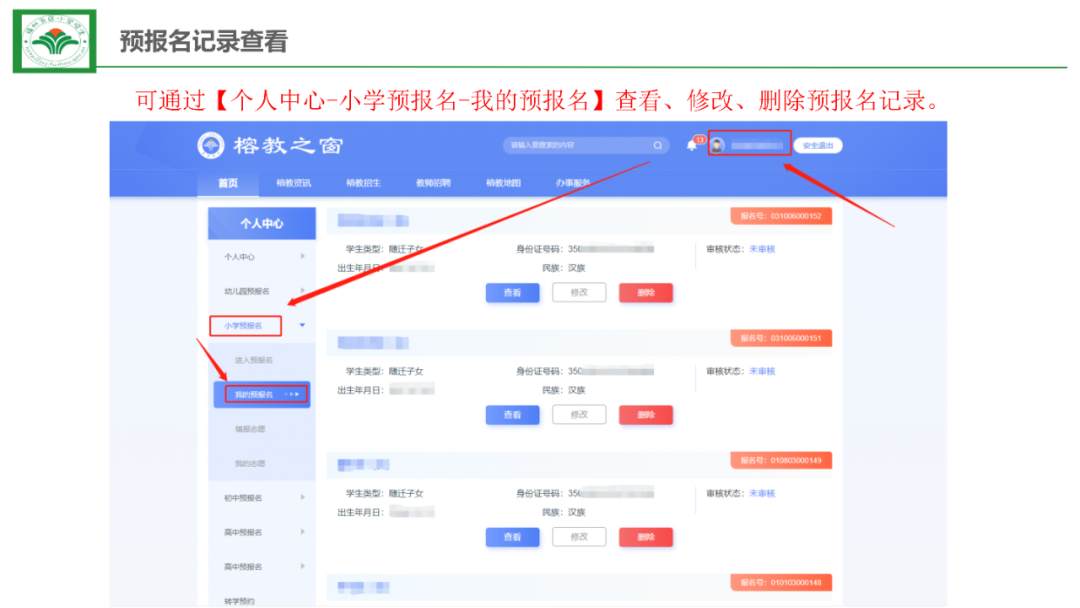Click the green school logo in the slide header

point(55,40)
